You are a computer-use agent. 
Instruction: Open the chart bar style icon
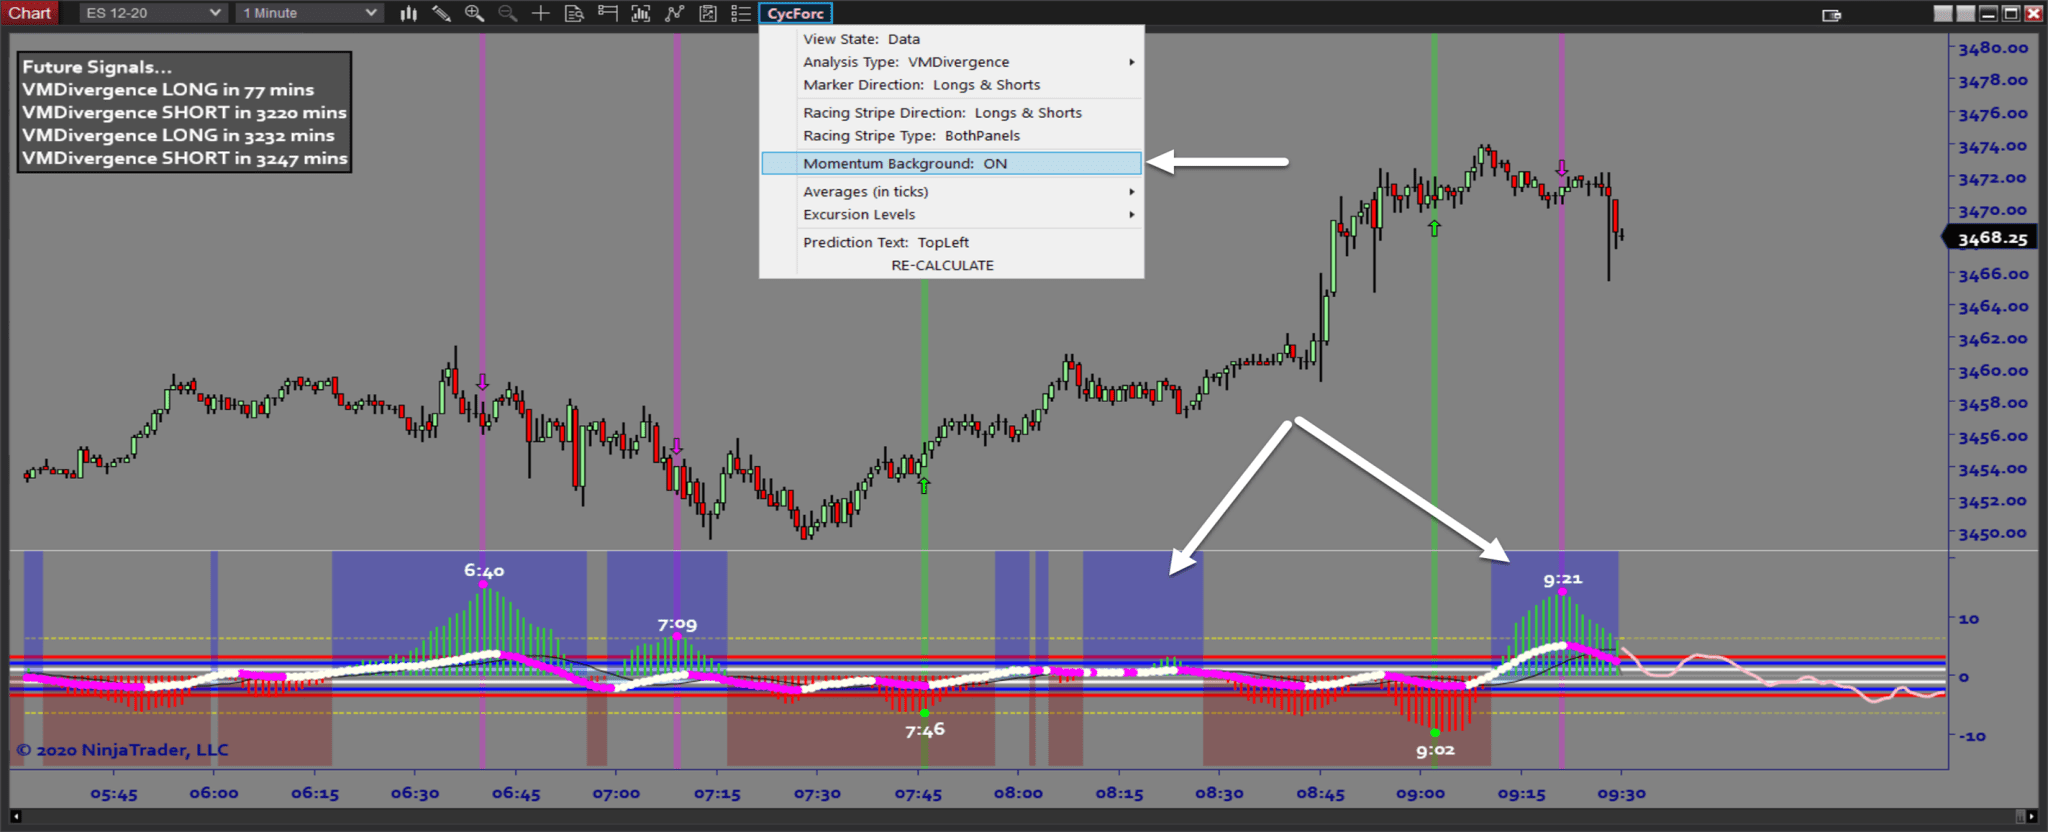pos(408,13)
